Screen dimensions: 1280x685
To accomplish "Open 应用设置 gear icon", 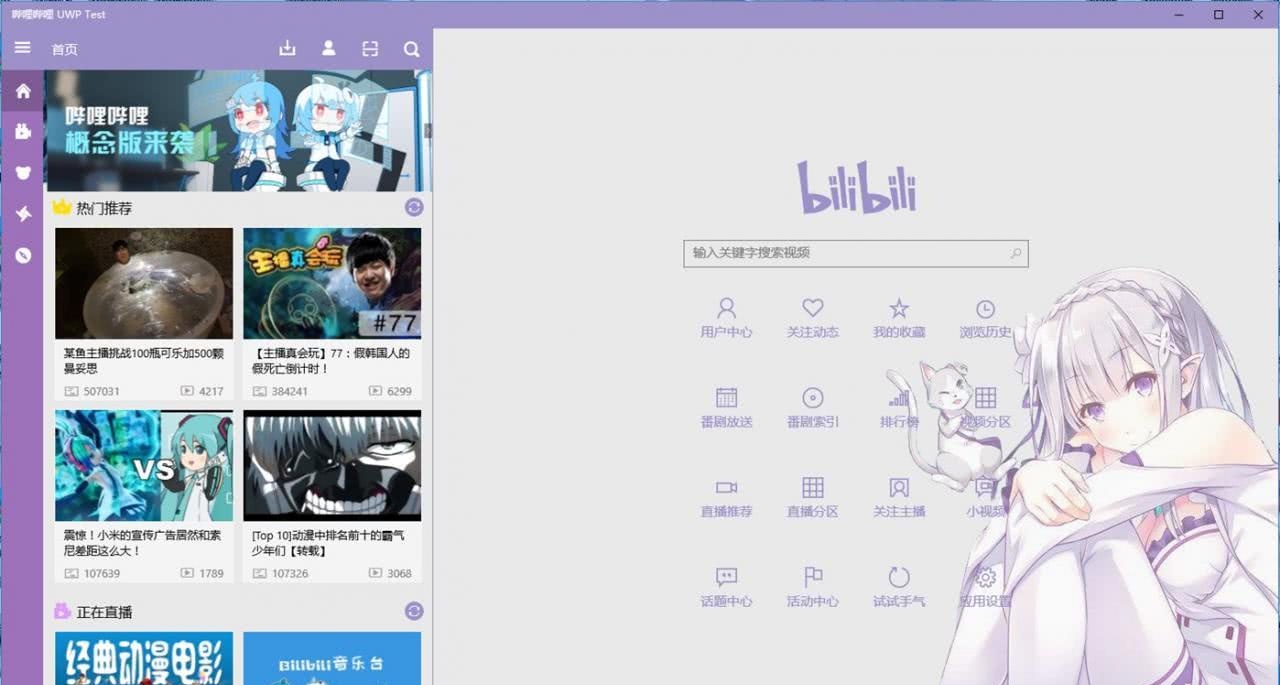I will pos(985,587).
